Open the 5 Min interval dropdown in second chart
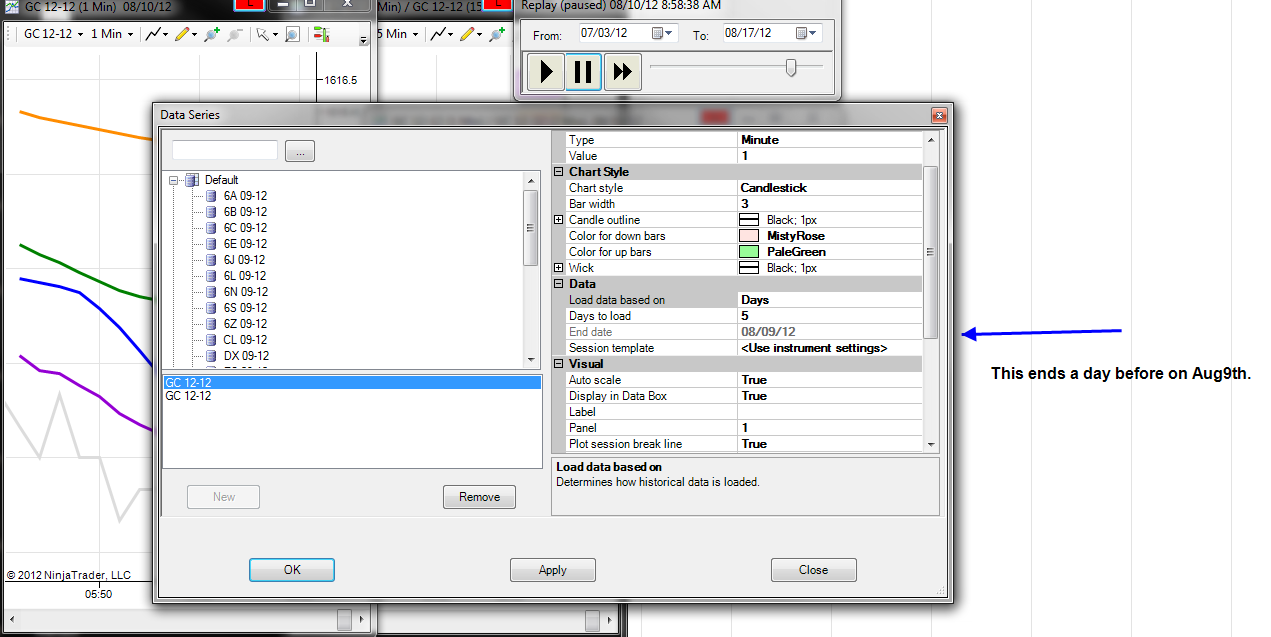 [397, 34]
